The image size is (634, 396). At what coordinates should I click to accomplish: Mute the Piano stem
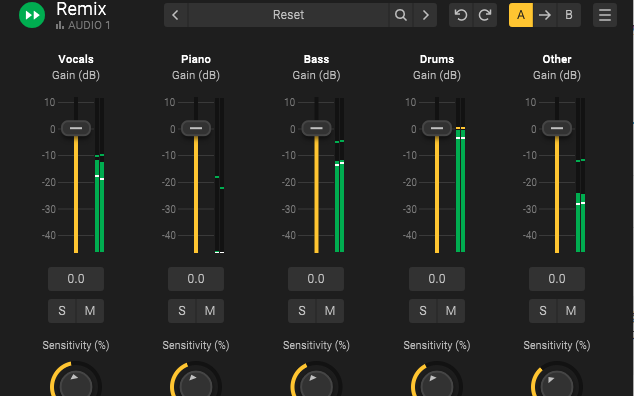point(210,311)
